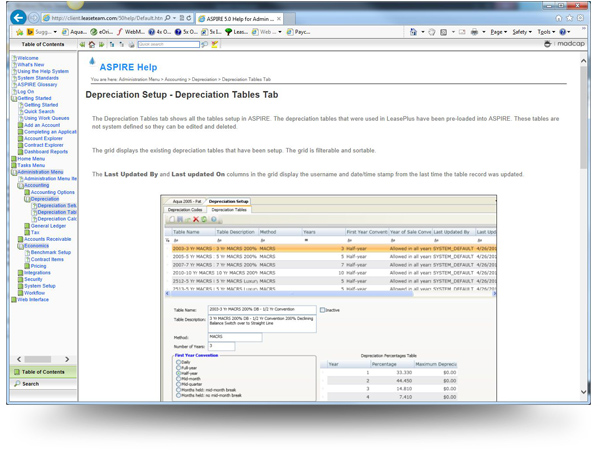Collapse the Accounting tree node
This screenshot has height=450, width=600.
coord(21,186)
